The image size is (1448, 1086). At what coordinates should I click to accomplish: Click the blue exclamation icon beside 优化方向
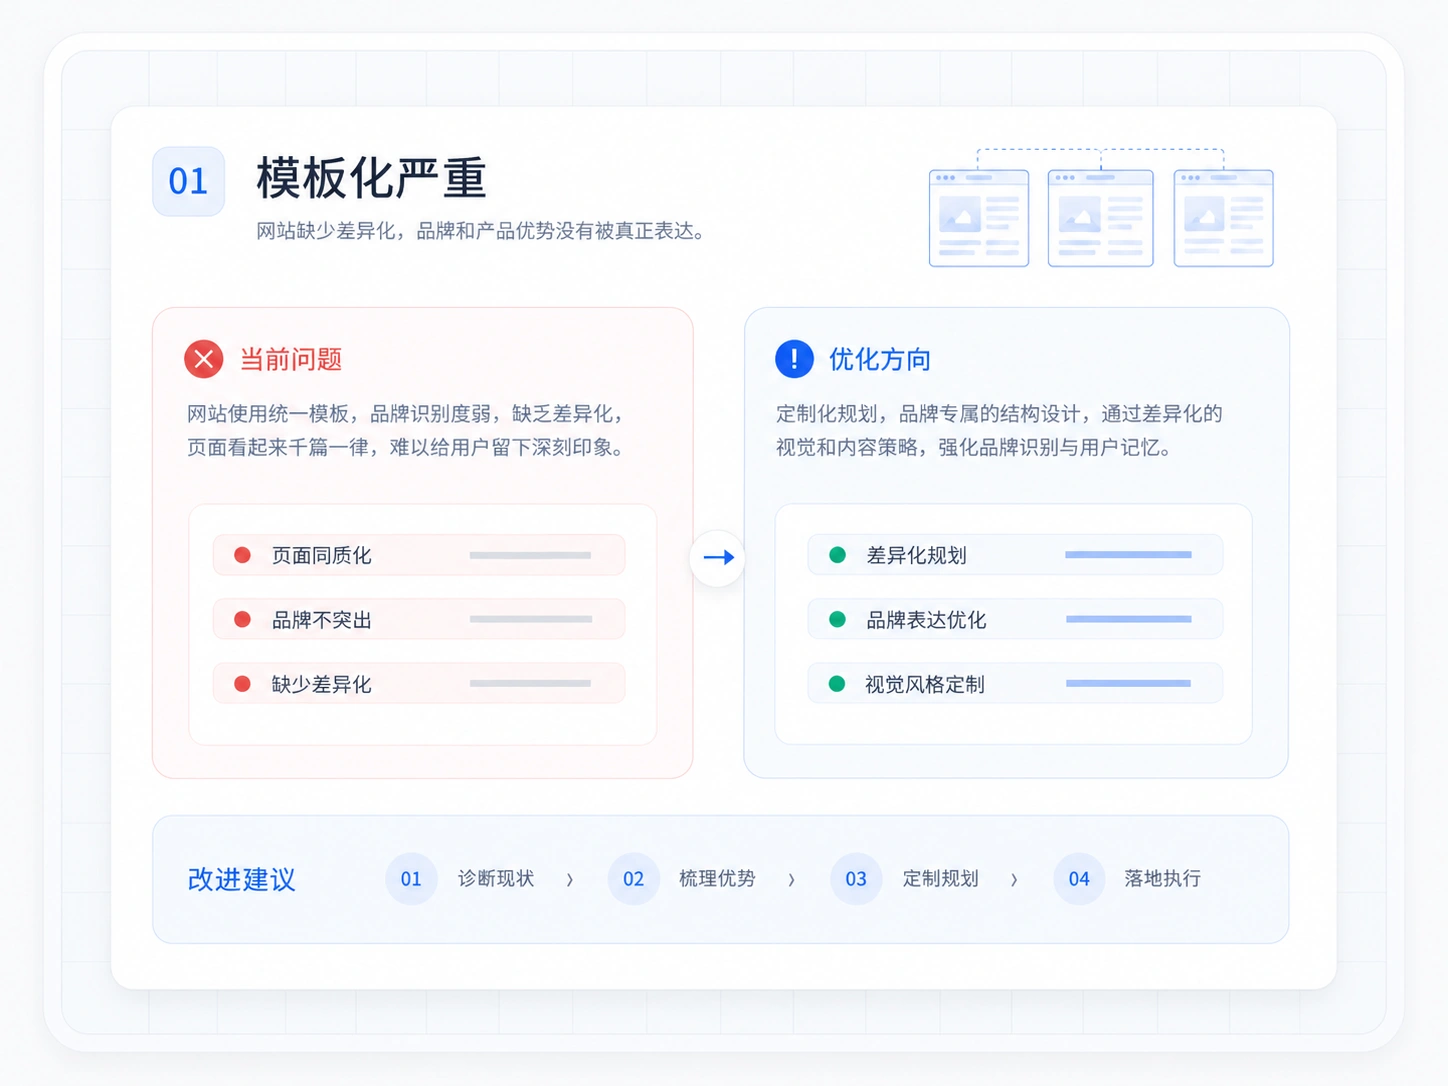[x=794, y=359]
